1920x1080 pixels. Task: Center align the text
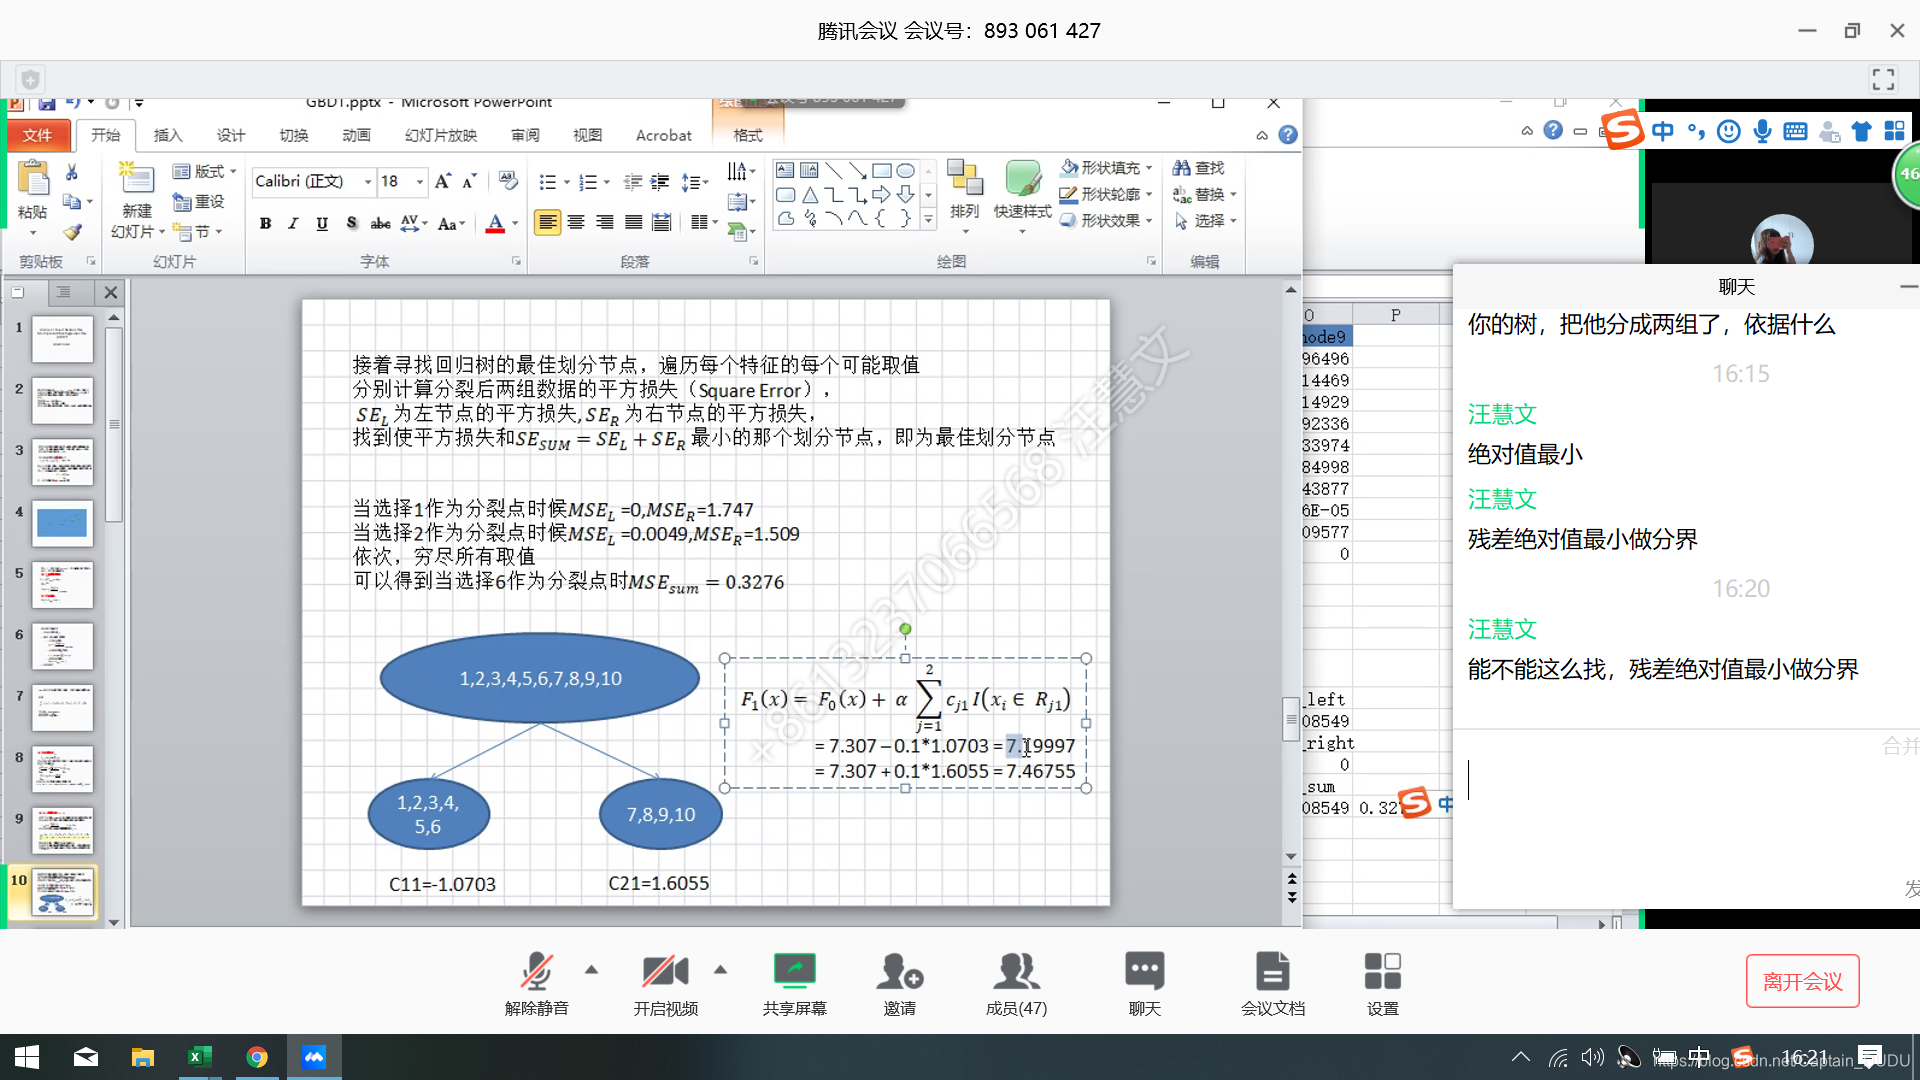(x=576, y=222)
